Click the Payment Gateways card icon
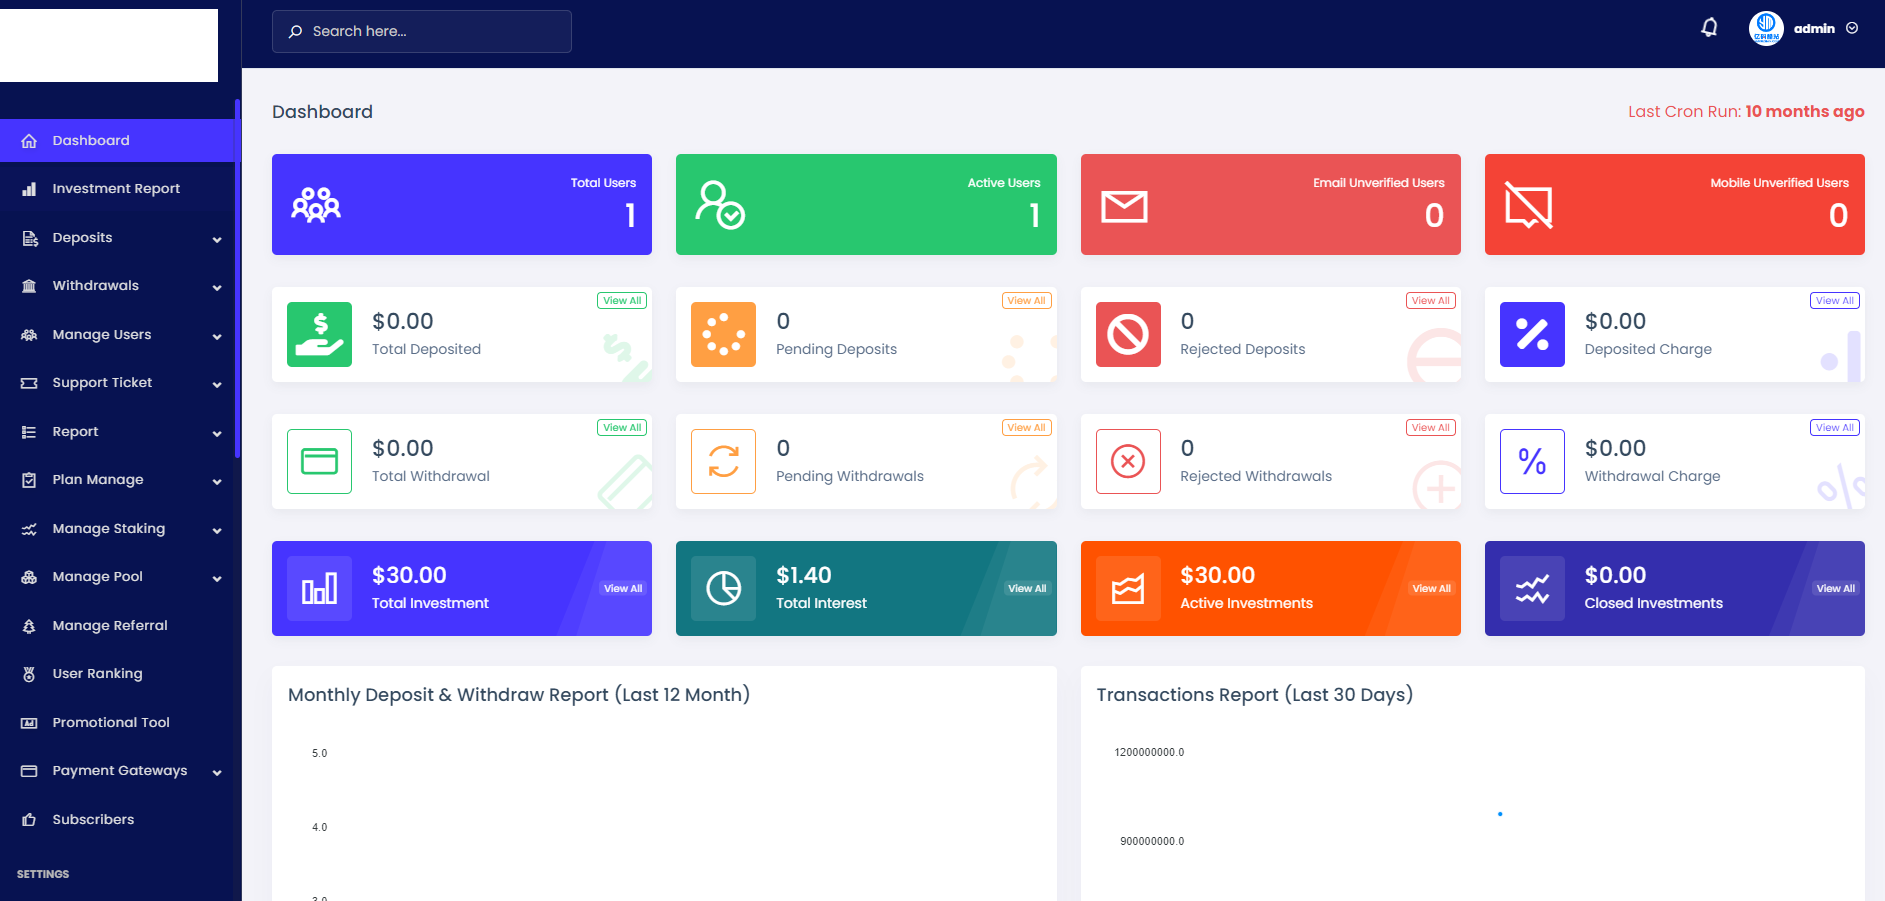Image resolution: width=1885 pixels, height=901 pixels. (x=29, y=771)
